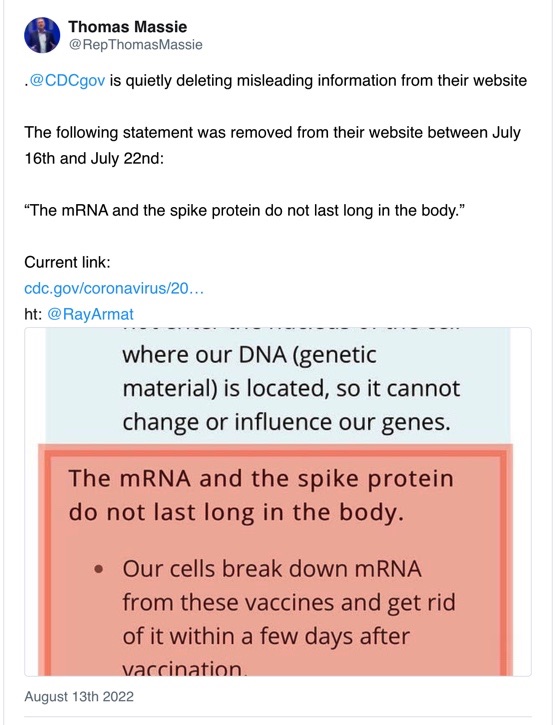
Task: Click the 'where our DNA (genetic' line
Action: pyautogui.click(x=249, y=355)
